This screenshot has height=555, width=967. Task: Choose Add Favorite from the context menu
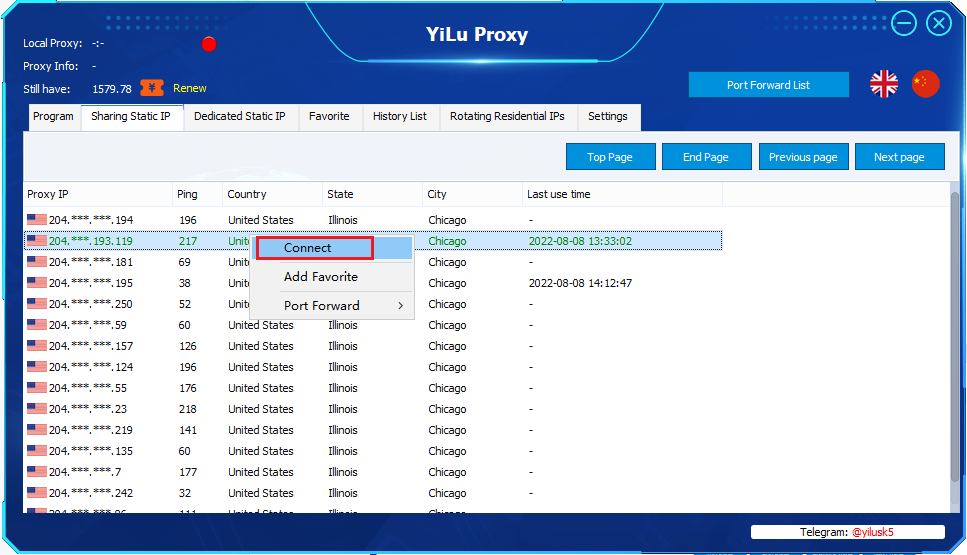click(334, 277)
